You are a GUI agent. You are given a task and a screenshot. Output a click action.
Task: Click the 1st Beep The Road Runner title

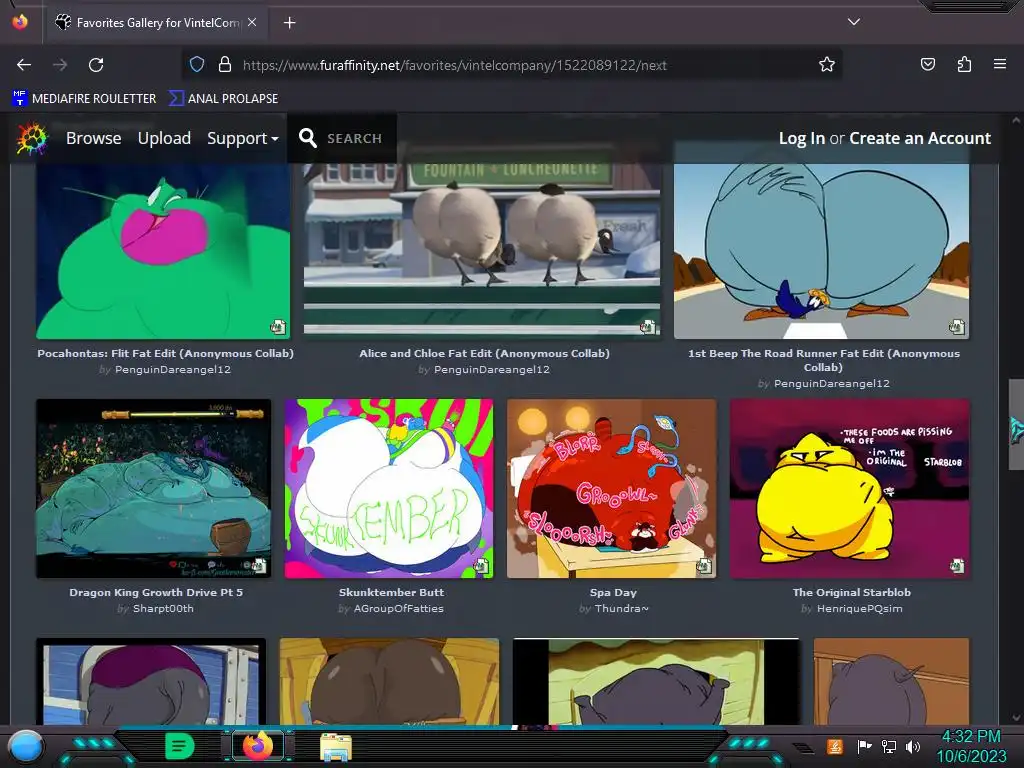tap(824, 360)
